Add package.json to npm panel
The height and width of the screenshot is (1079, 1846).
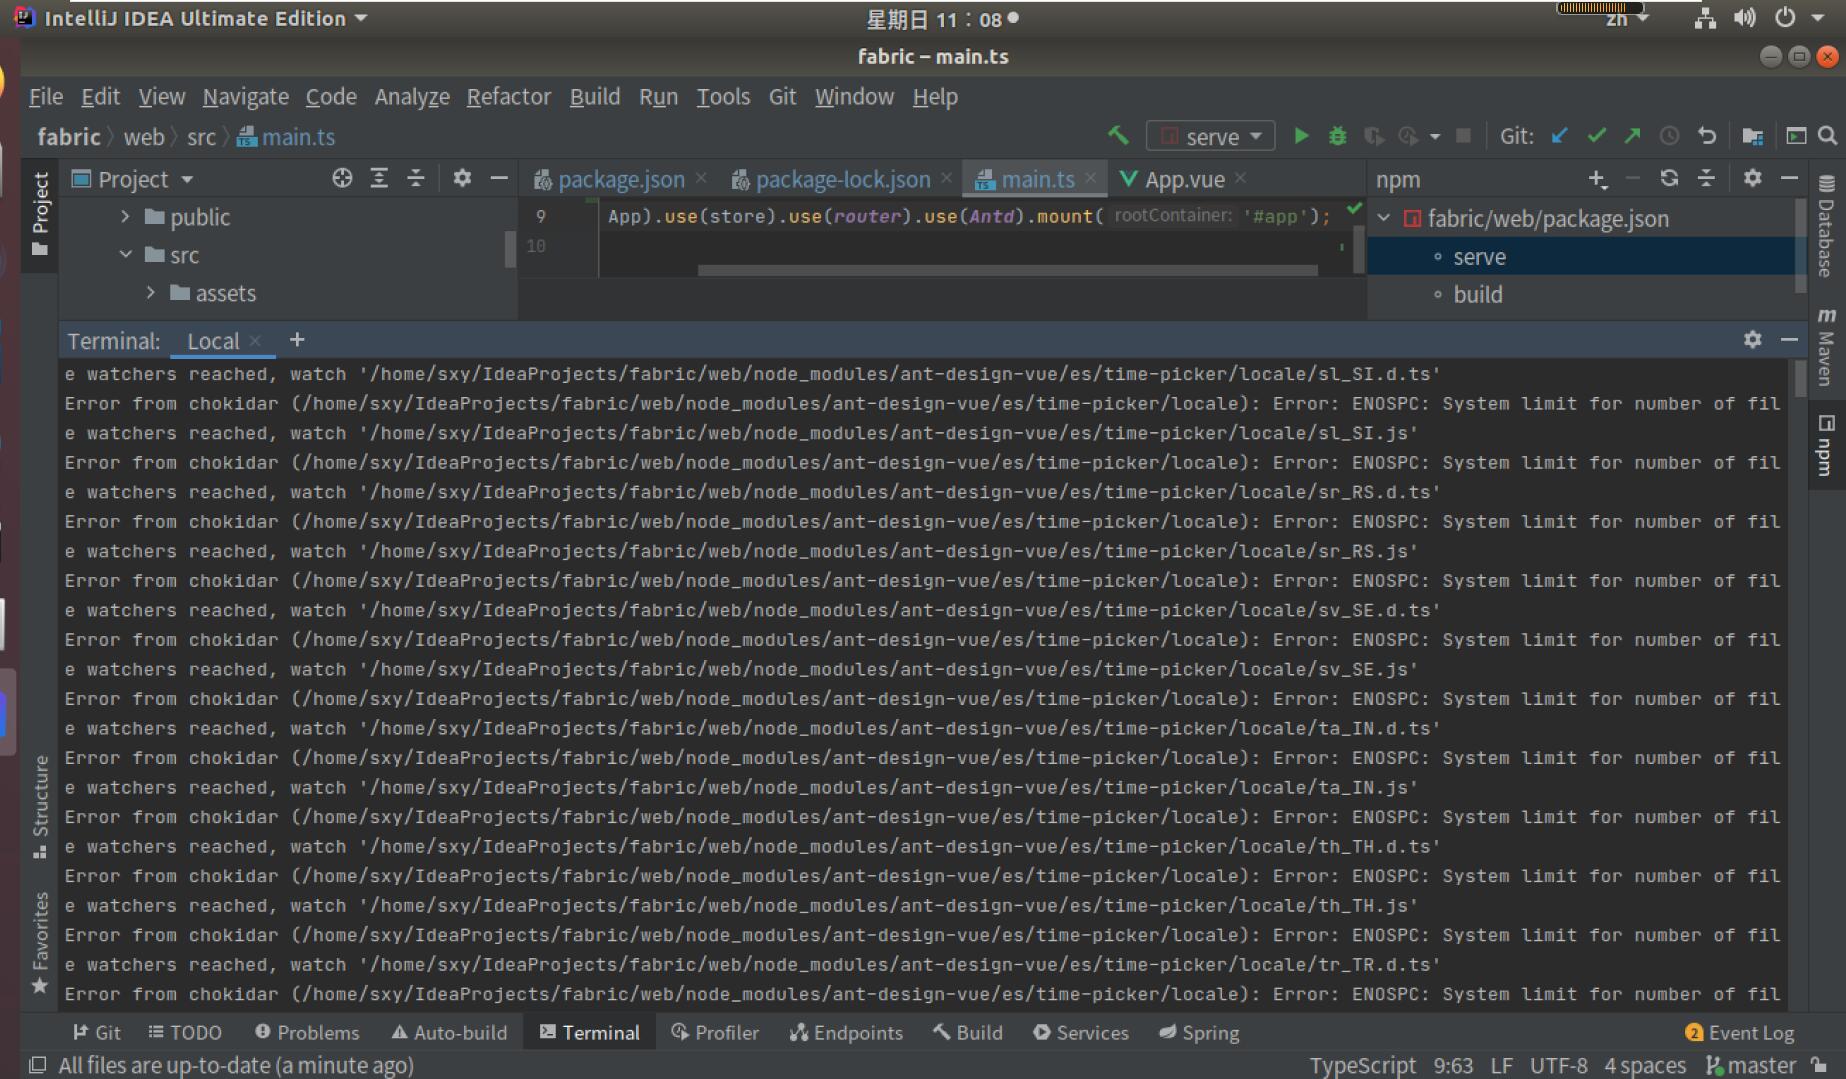point(1597,179)
